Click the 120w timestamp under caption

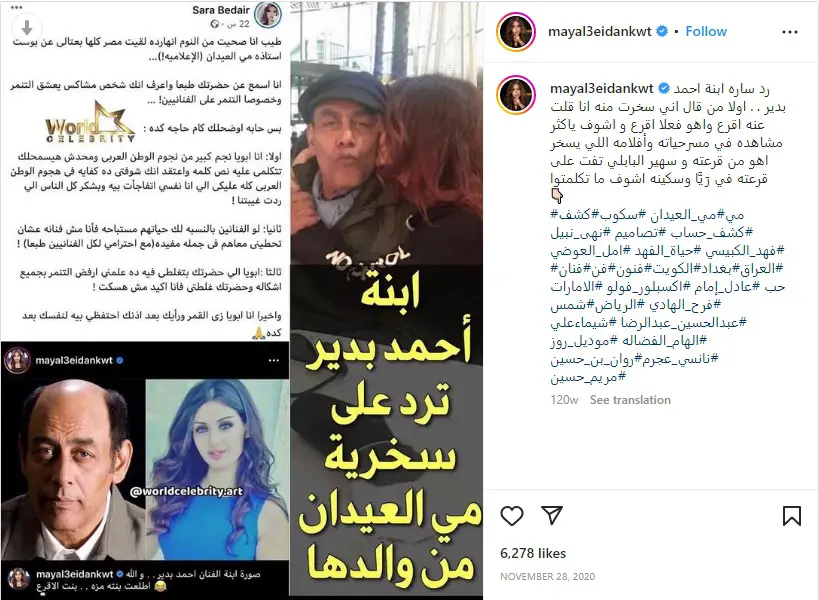click(564, 400)
